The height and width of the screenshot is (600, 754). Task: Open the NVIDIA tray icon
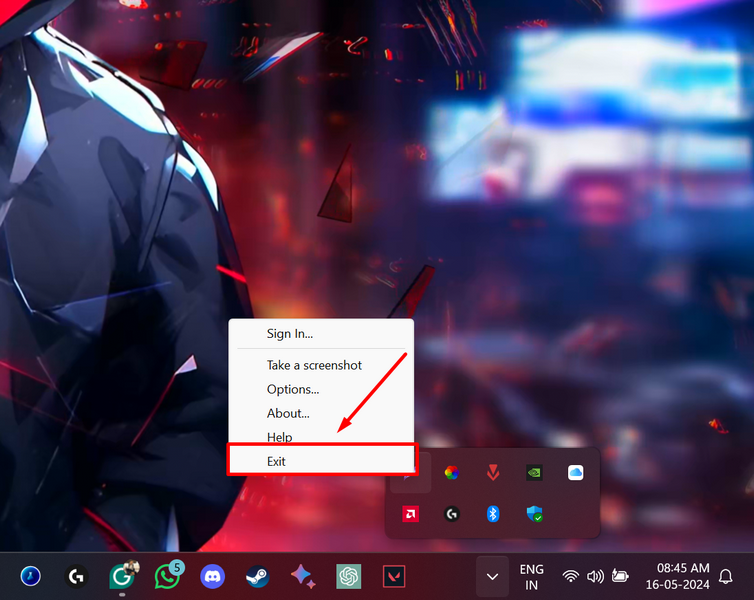pos(534,473)
